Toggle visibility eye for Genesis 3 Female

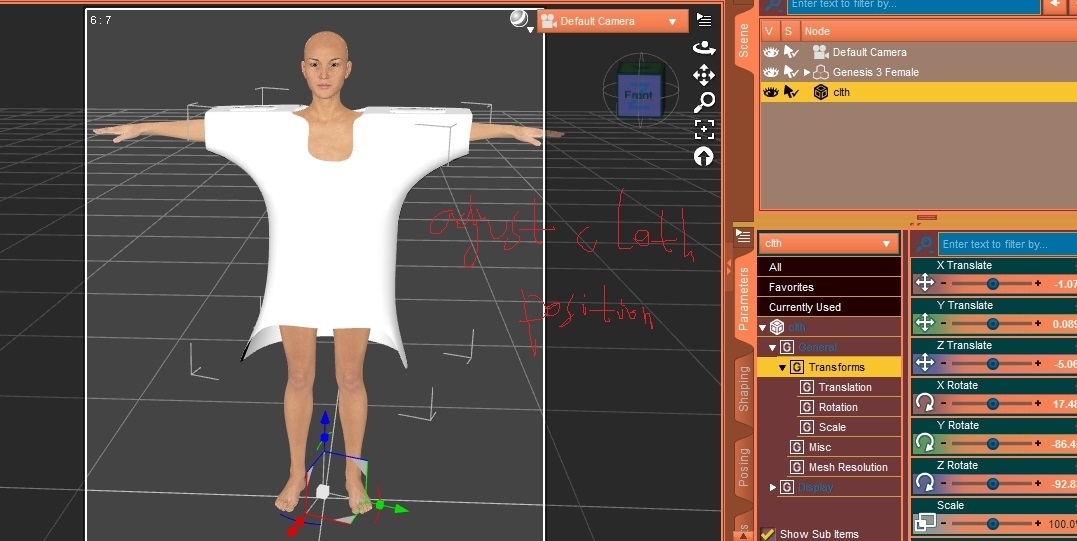click(771, 72)
